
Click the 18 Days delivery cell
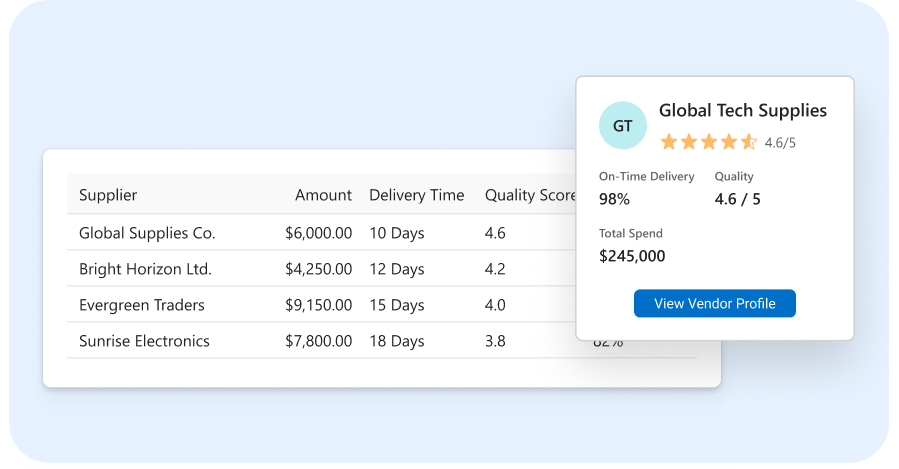click(x=397, y=341)
